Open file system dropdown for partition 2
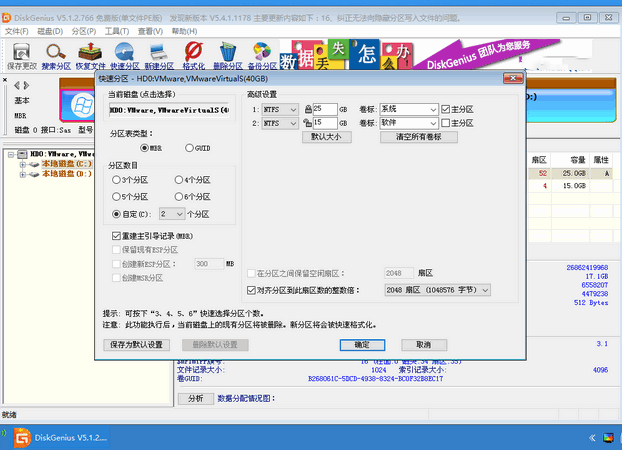This screenshot has width=622, height=450. 280,123
